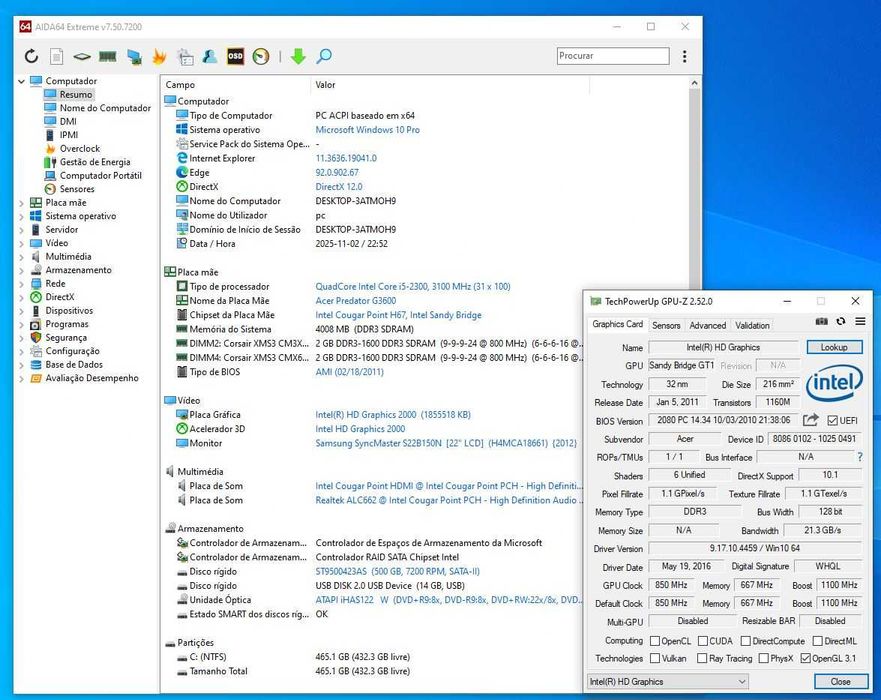Expand the Servidor tree node
This screenshot has width=881, height=700.
coord(21,230)
